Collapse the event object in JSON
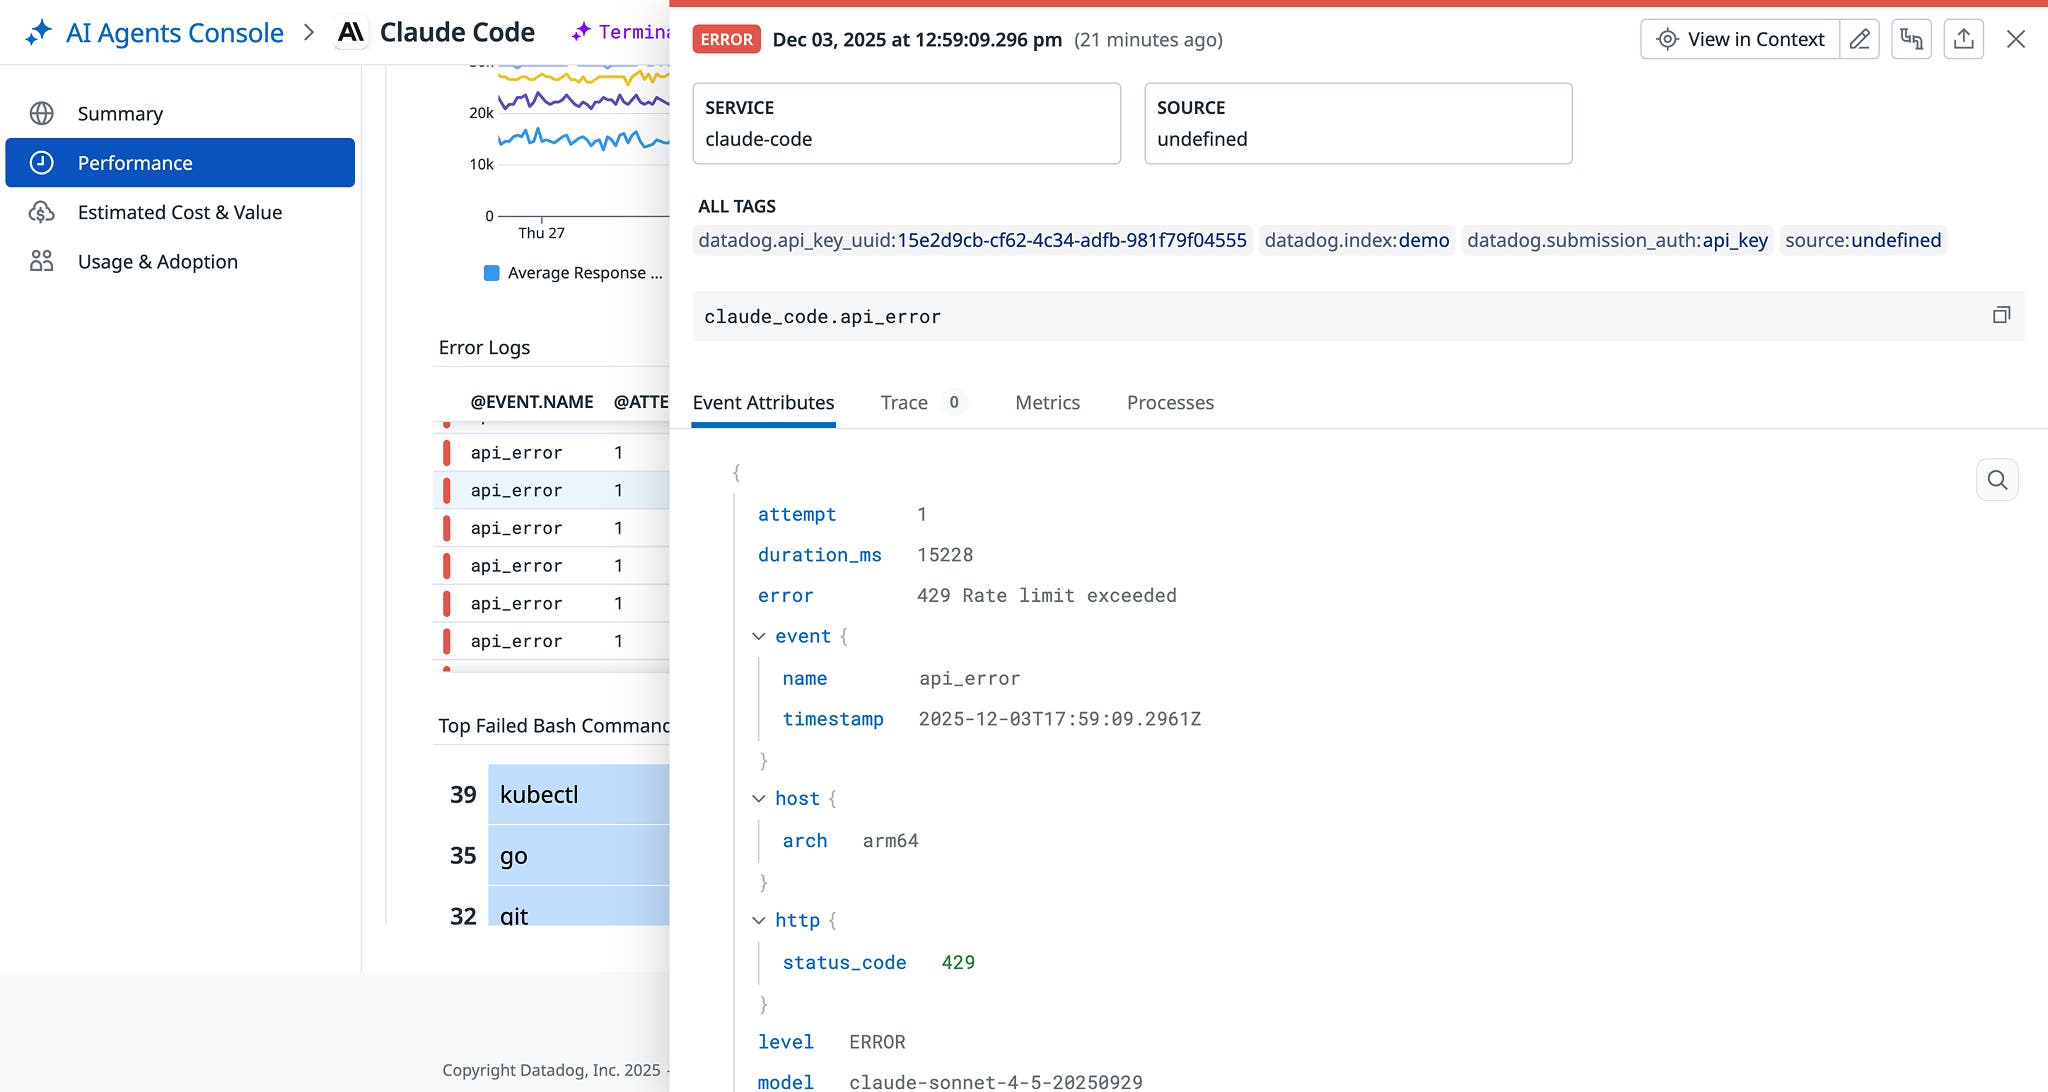The image size is (2048, 1092). (758, 636)
